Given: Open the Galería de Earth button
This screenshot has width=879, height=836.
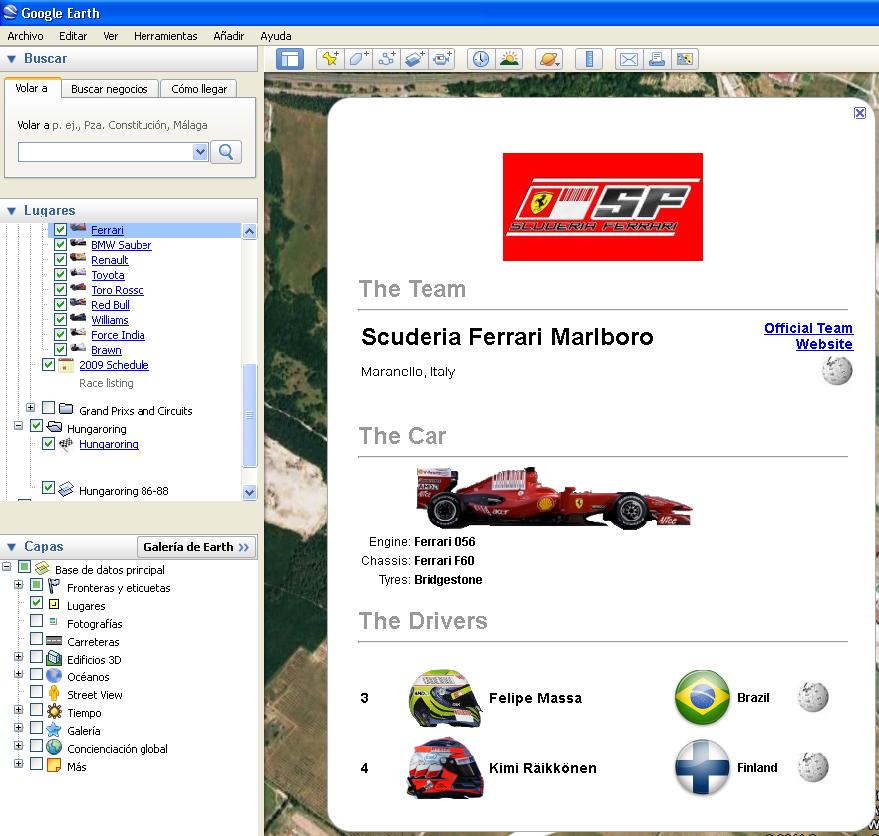Looking at the screenshot, I should pyautogui.click(x=196, y=547).
